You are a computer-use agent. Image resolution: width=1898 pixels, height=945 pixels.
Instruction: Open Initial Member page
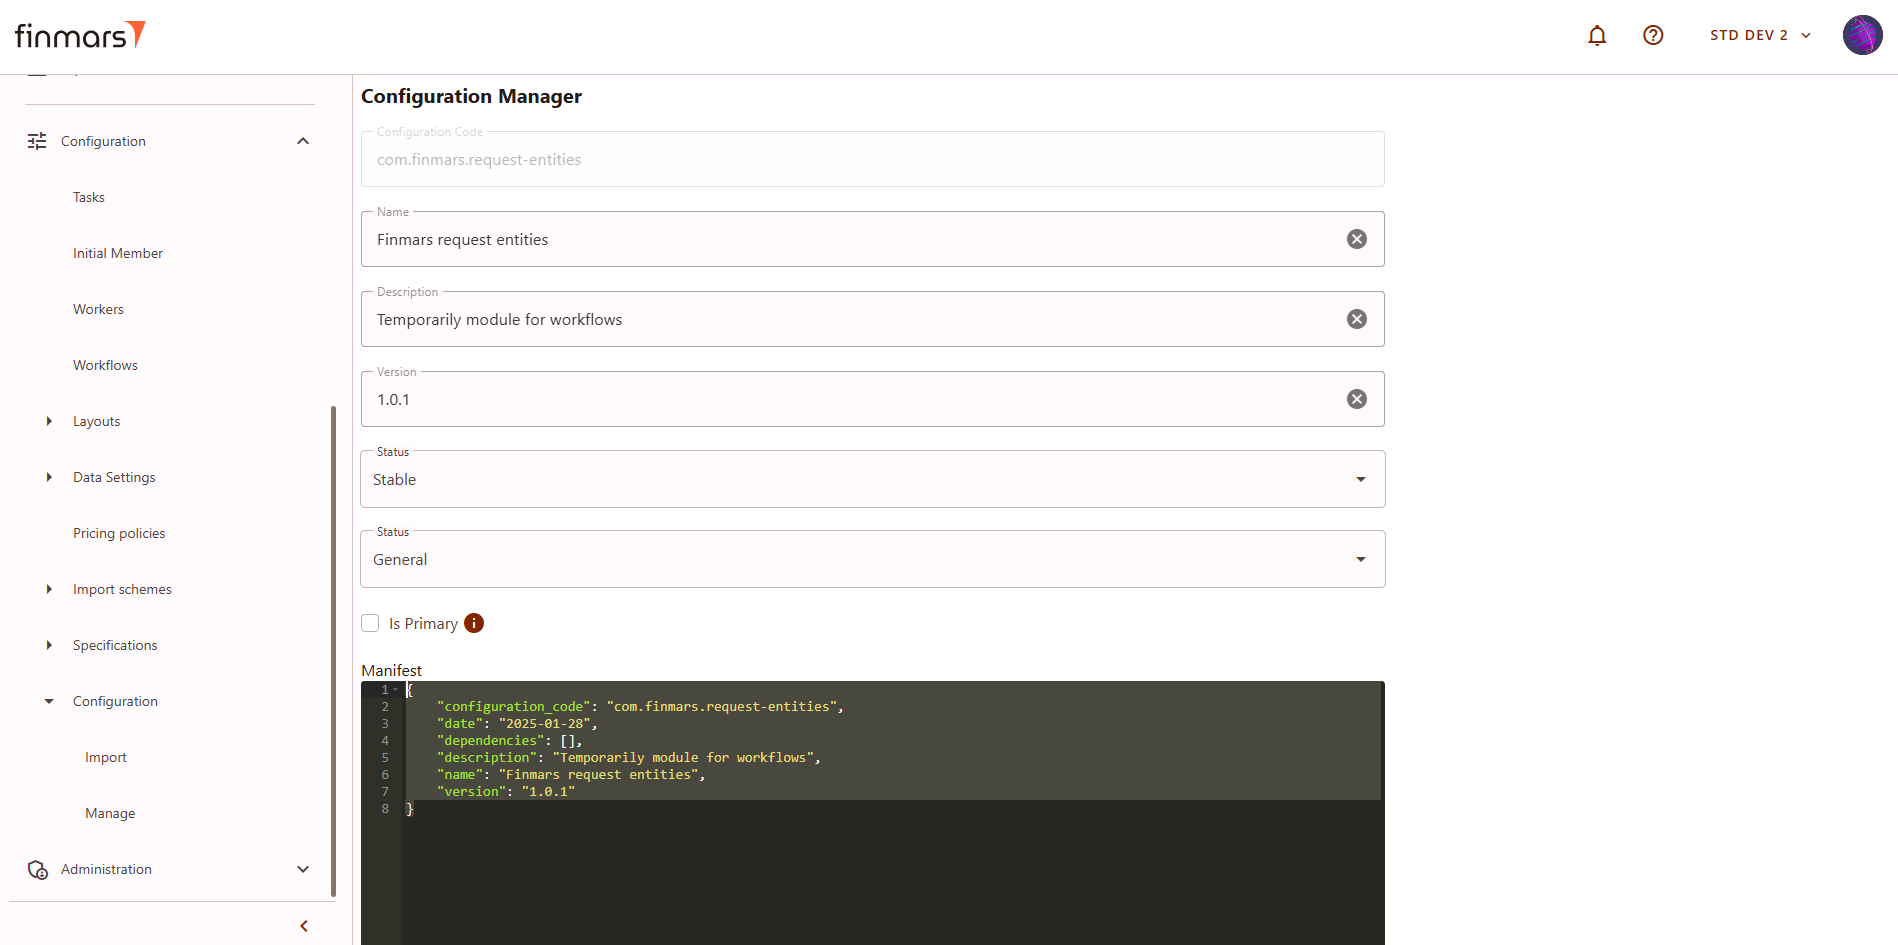(118, 253)
